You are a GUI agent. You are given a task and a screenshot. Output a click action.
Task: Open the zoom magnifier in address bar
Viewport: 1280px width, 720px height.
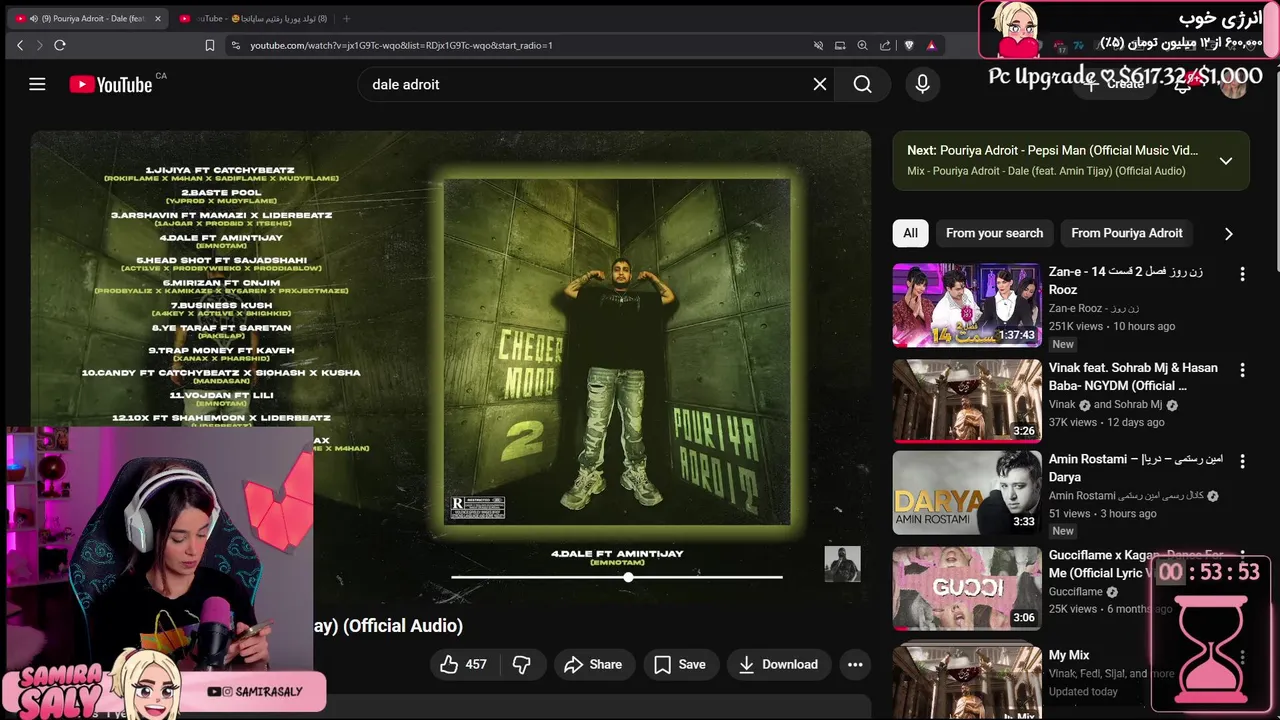tap(862, 45)
